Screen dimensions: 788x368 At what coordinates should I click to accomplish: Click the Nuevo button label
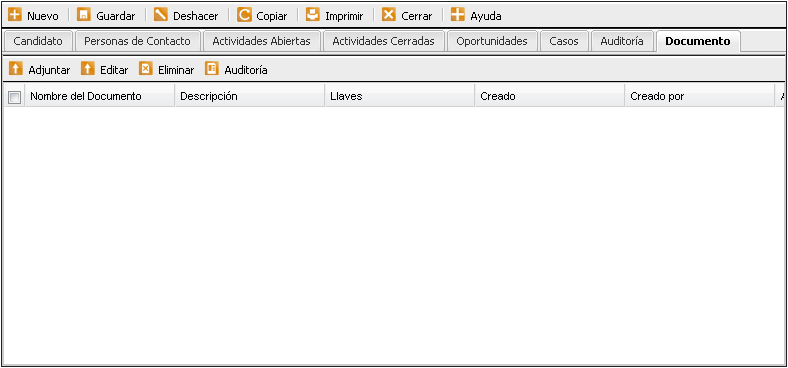click(43, 16)
